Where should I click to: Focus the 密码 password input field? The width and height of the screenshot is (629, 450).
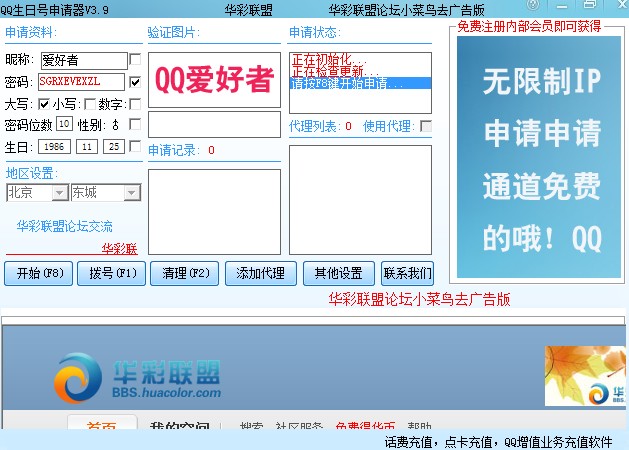pos(81,82)
